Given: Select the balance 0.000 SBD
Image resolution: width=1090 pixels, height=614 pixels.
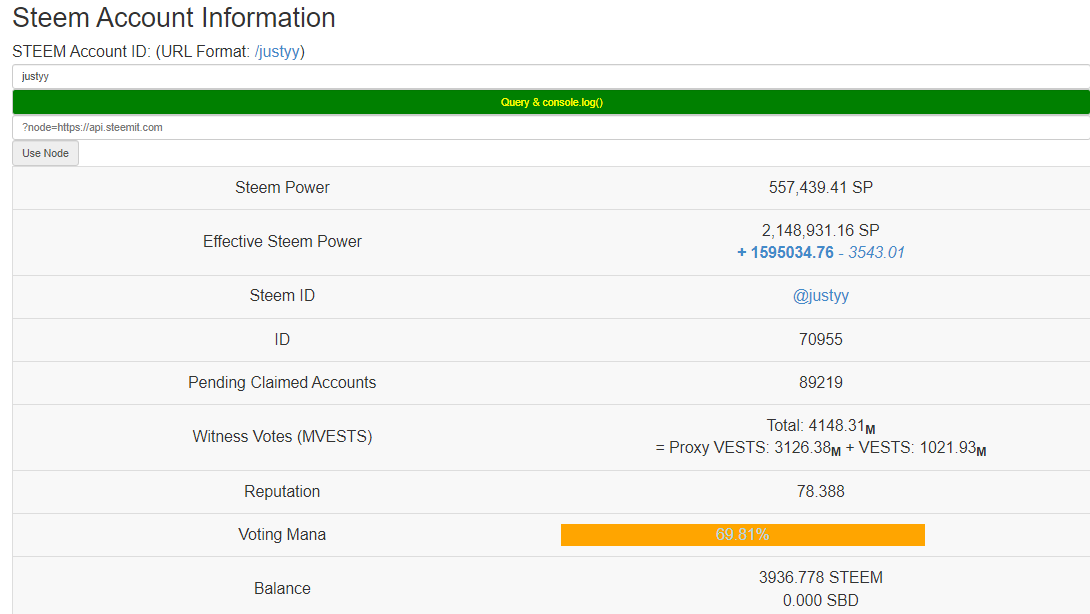Looking at the screenshot, I should [x=820, y=600].
